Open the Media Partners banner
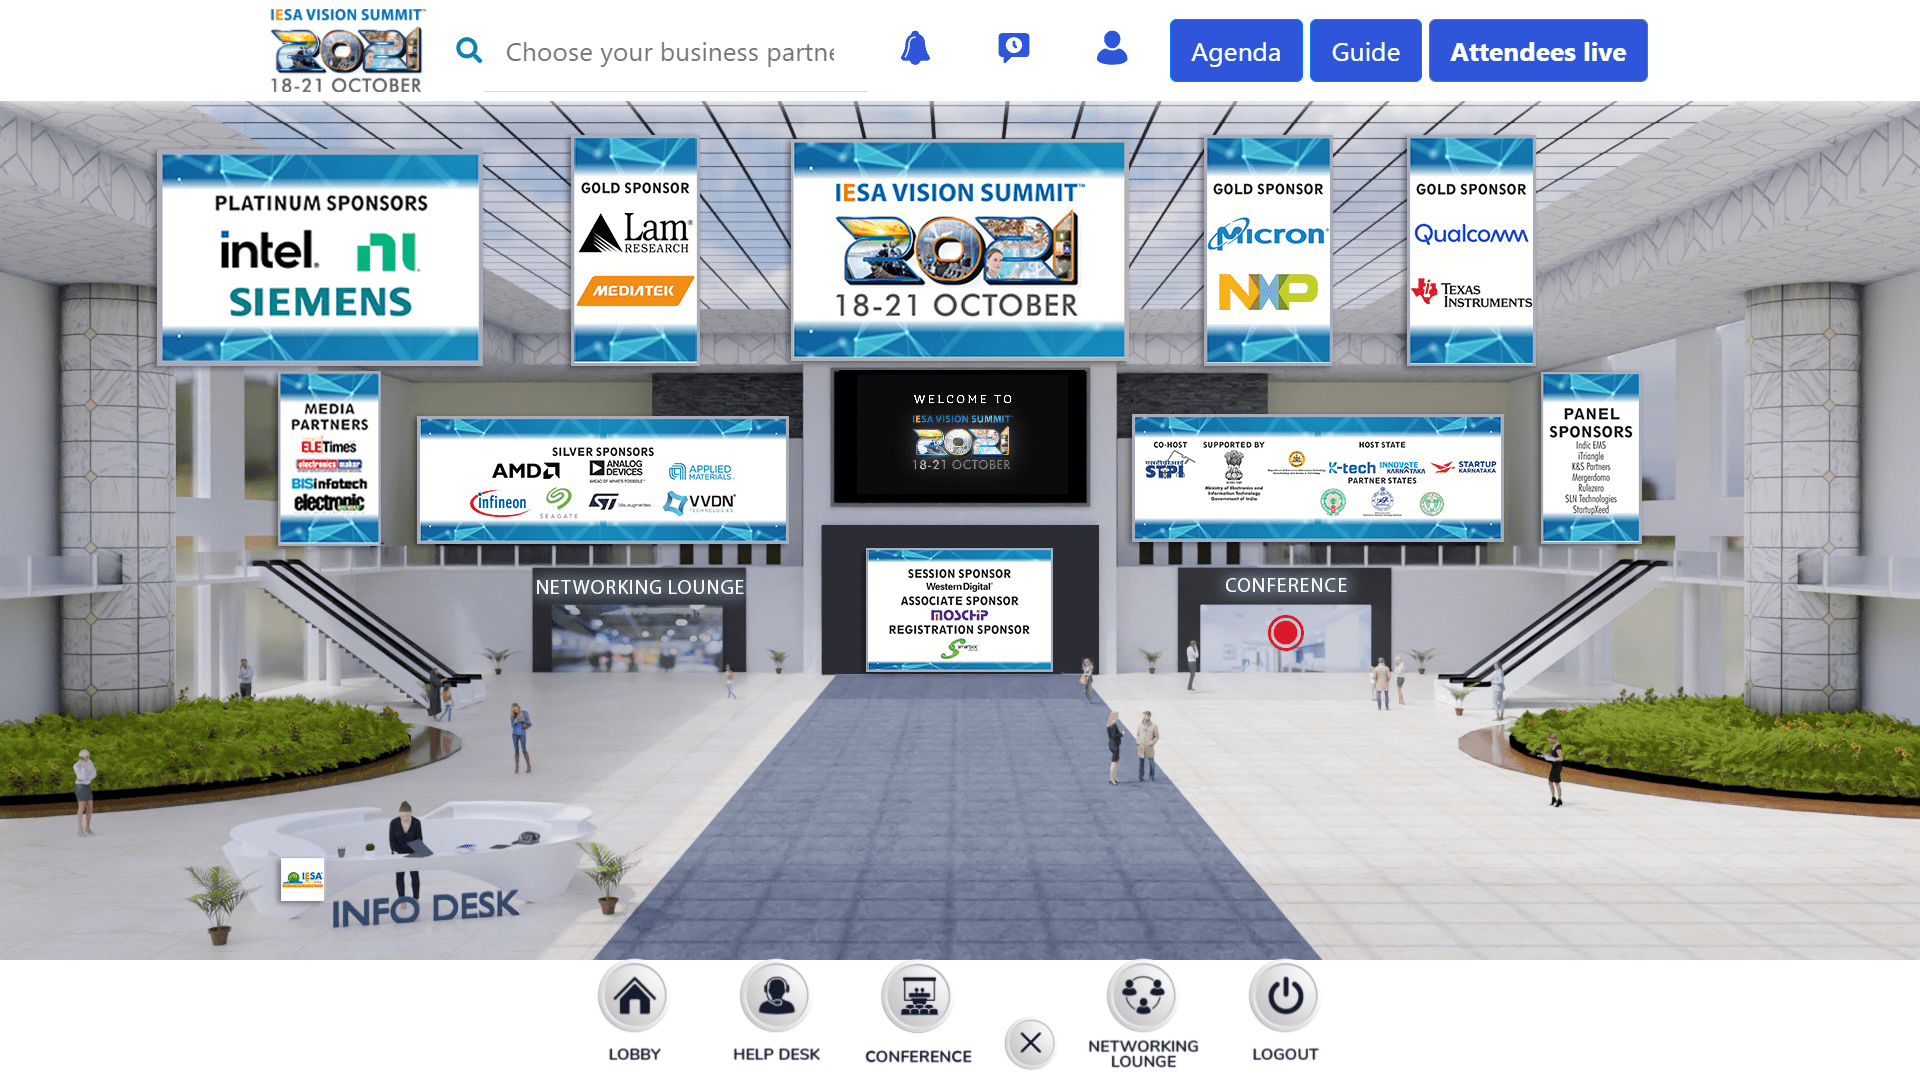Viewport: 1920px width, 1080px height. pyautogui.click(x=329, y=458)
